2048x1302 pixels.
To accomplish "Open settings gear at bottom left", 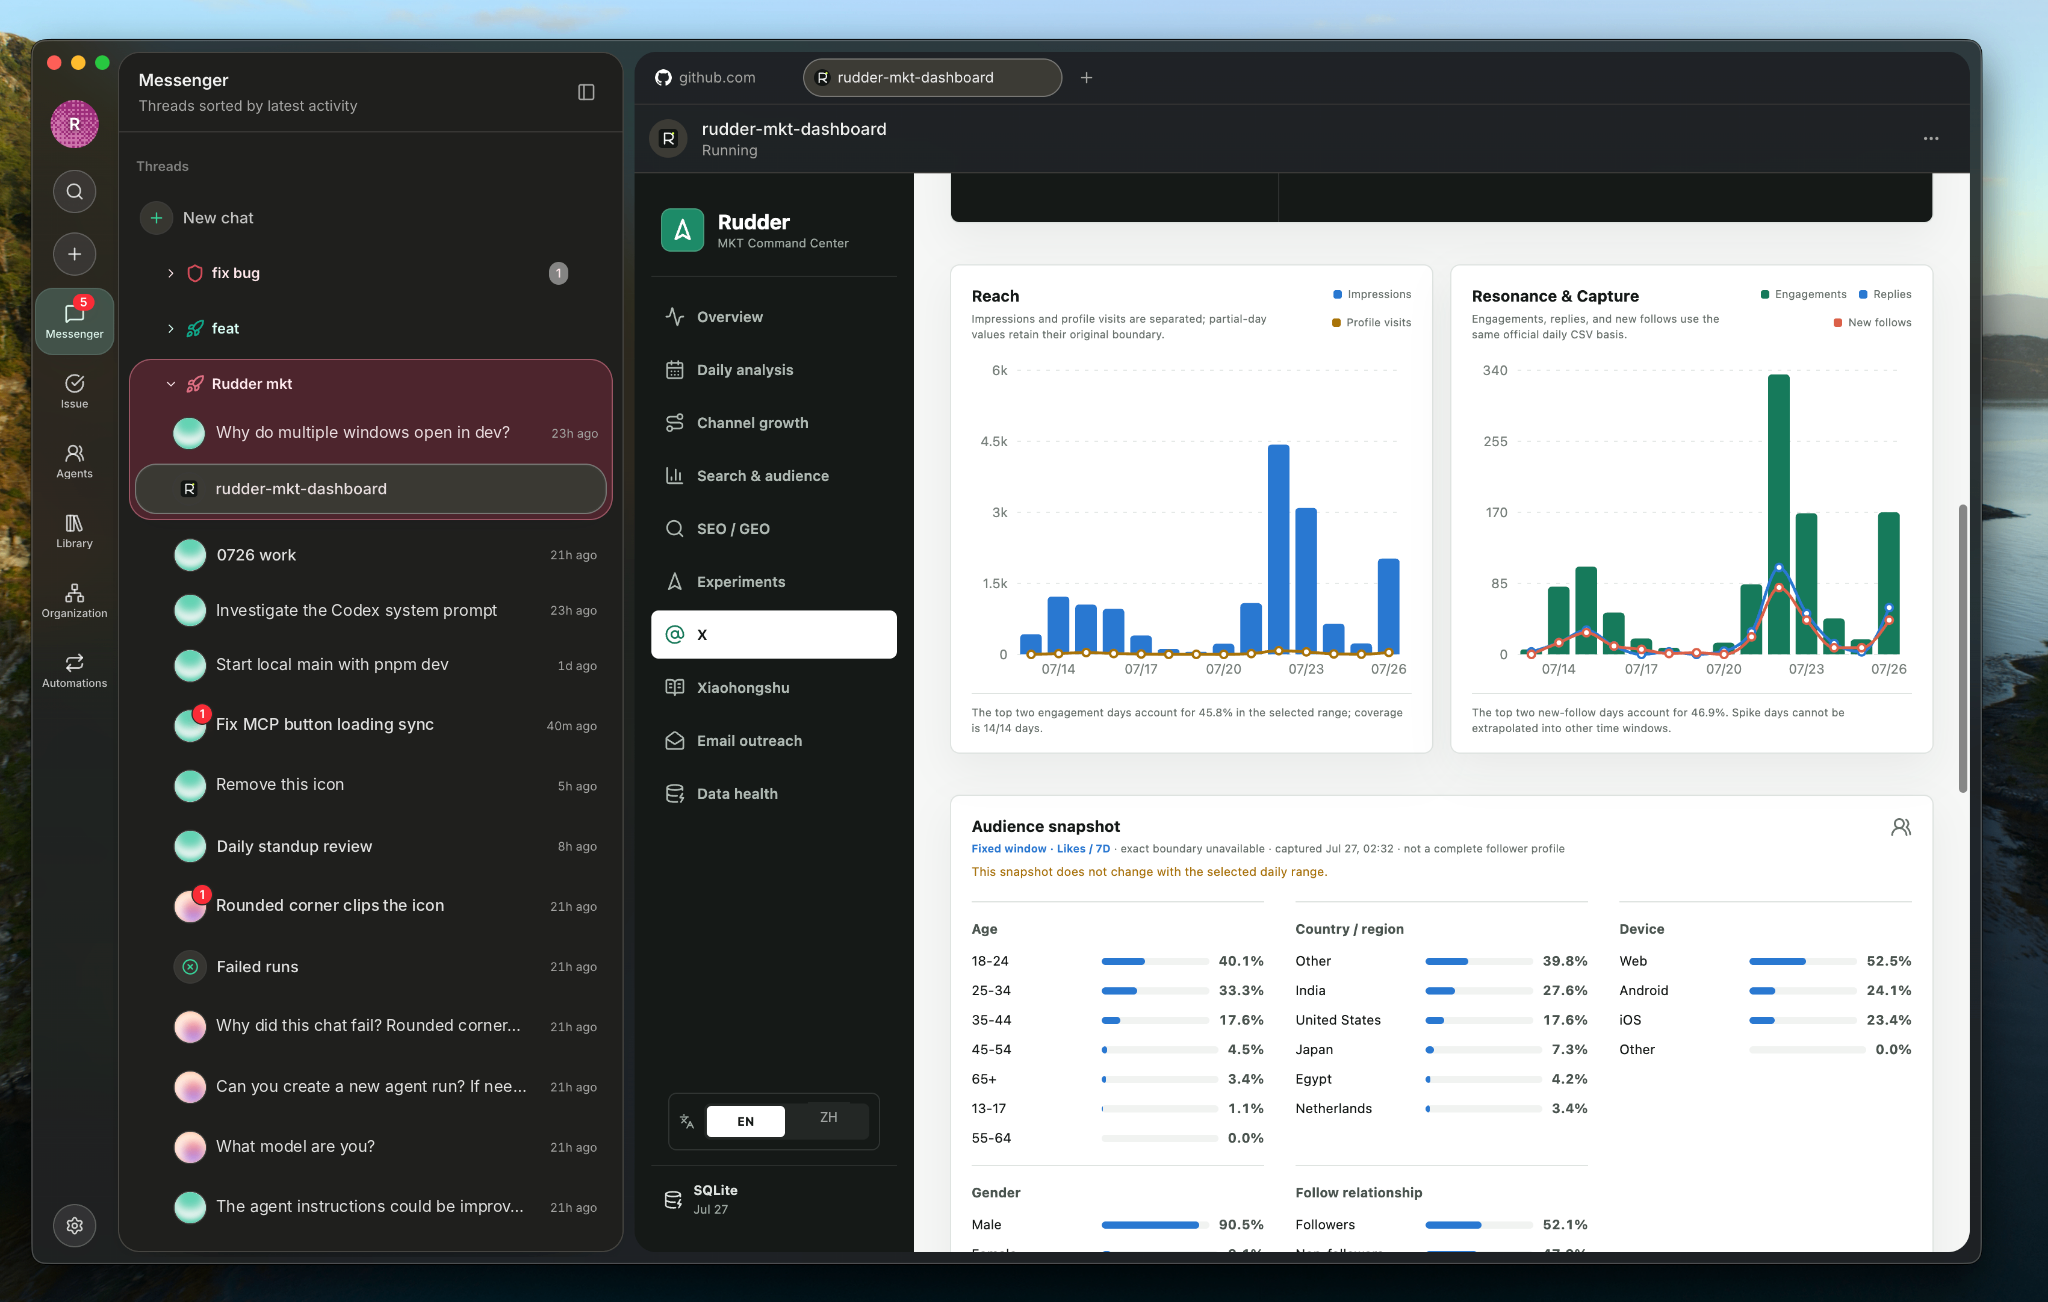I will (74, 1225).
